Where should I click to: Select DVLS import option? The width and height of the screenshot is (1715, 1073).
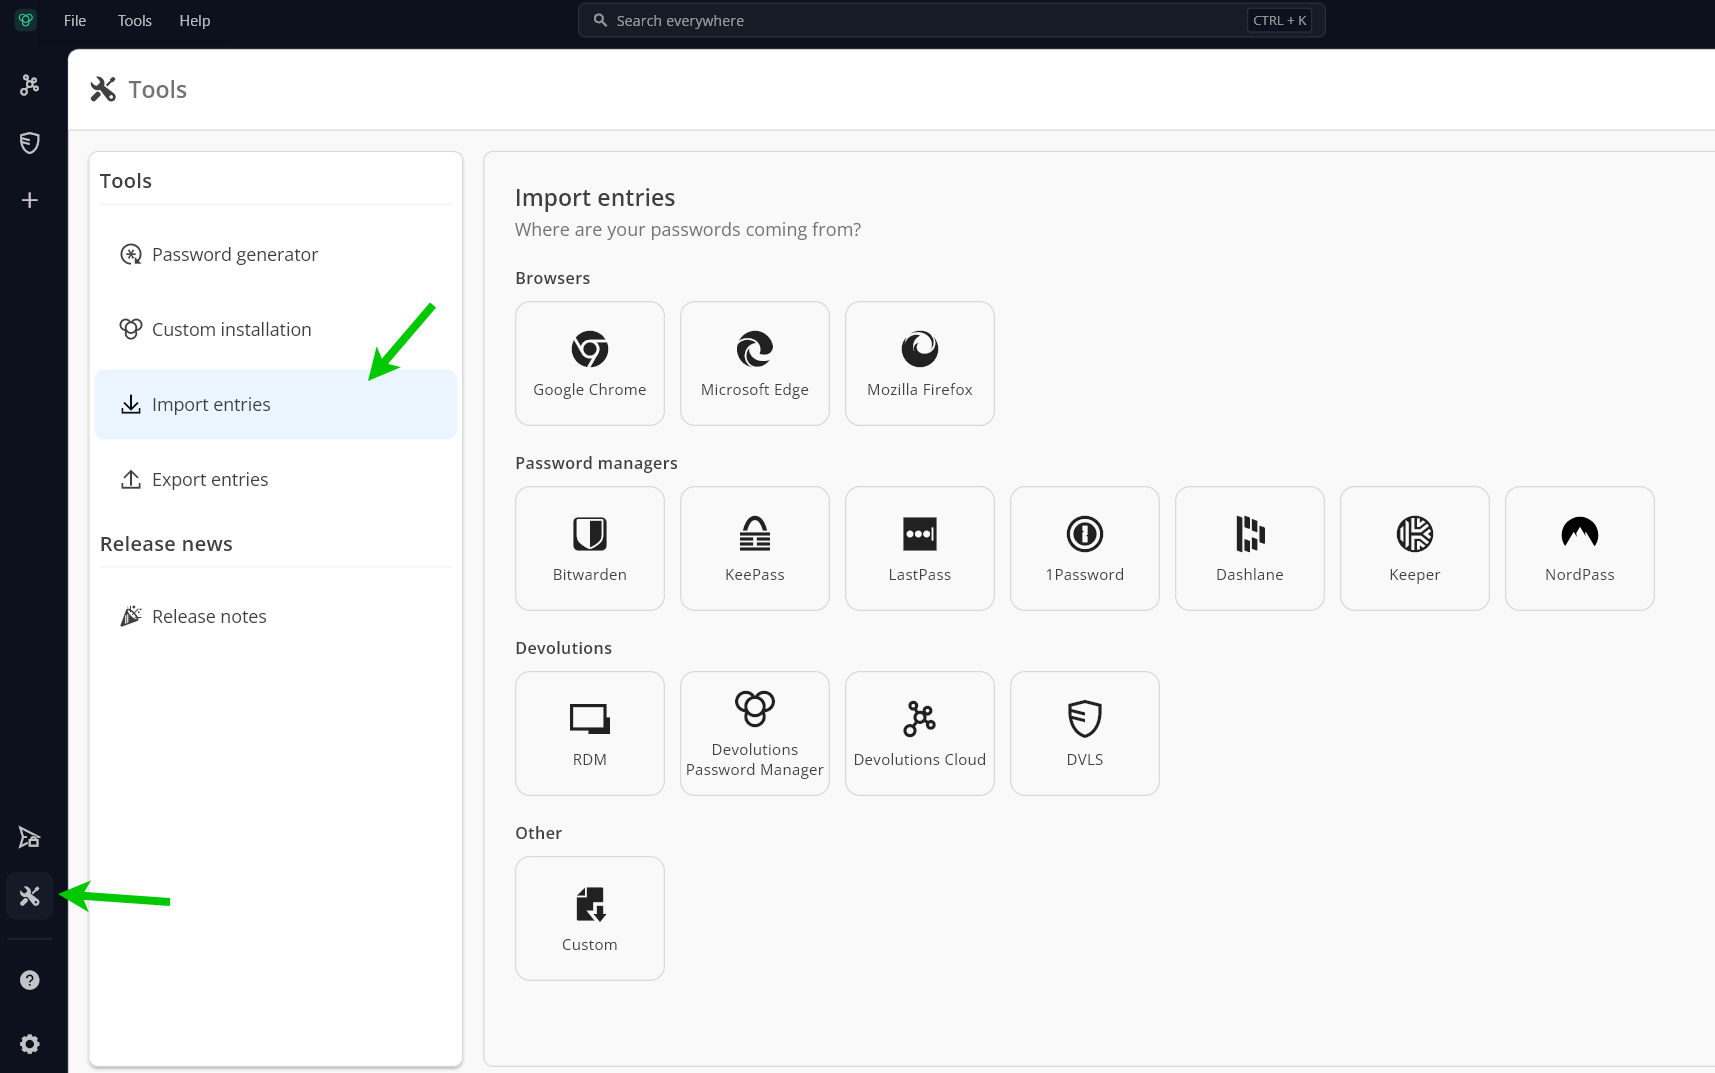pyautogui.click(x=1085, y=734)
